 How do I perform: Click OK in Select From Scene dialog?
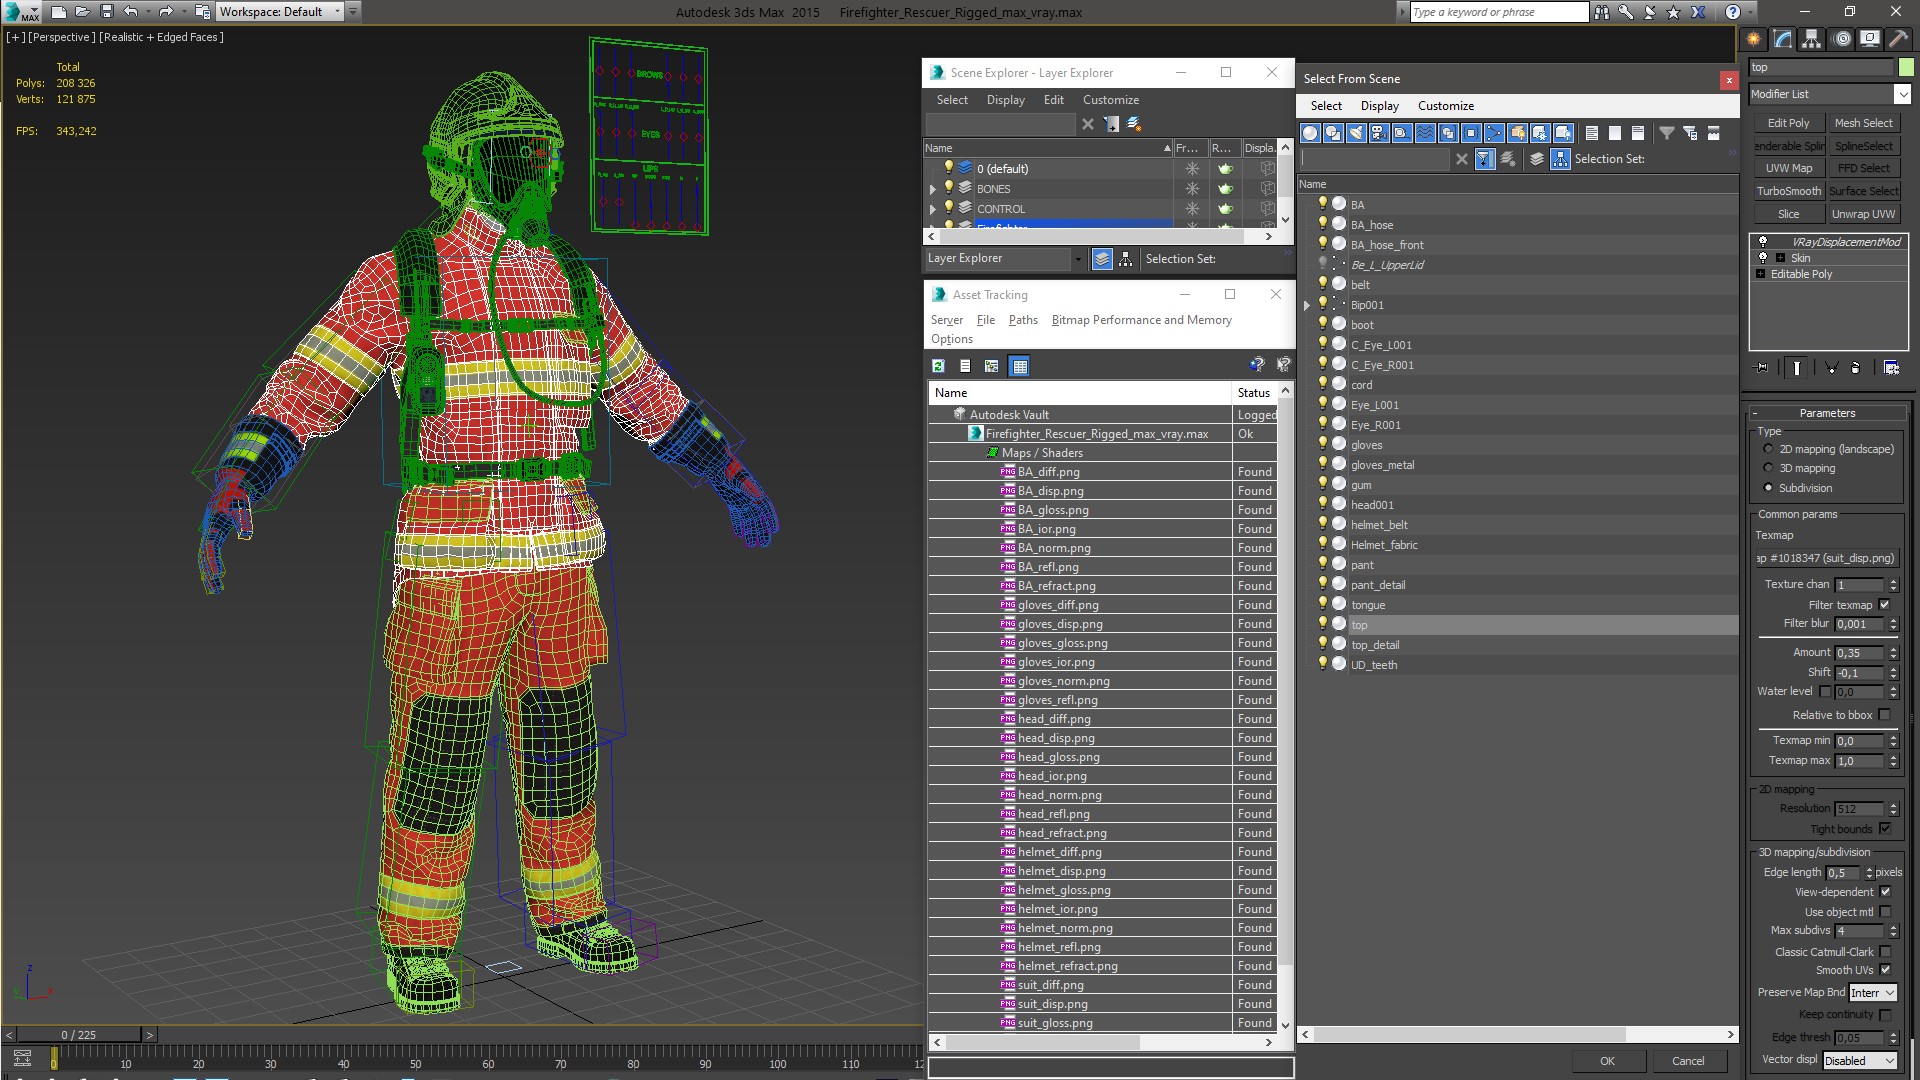coord(1606,1061)
